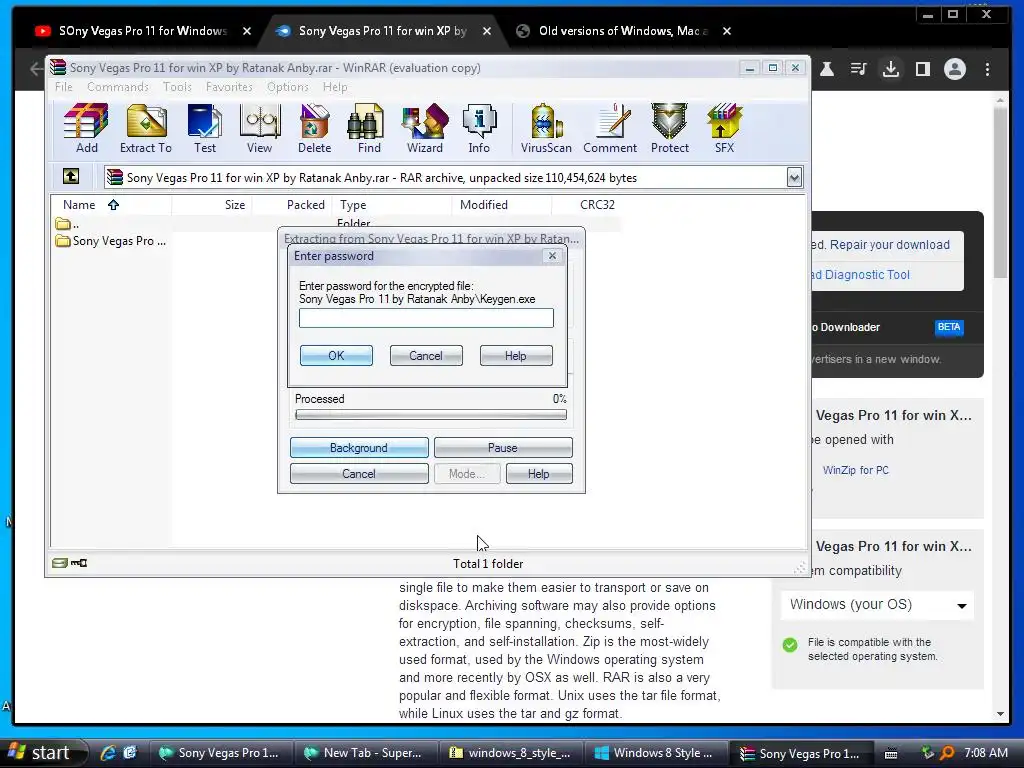Open media controls icon in Chrome toolbar
Image resolution: width=1024 pixels, height=768 pixels.
[x=859, y=69]
